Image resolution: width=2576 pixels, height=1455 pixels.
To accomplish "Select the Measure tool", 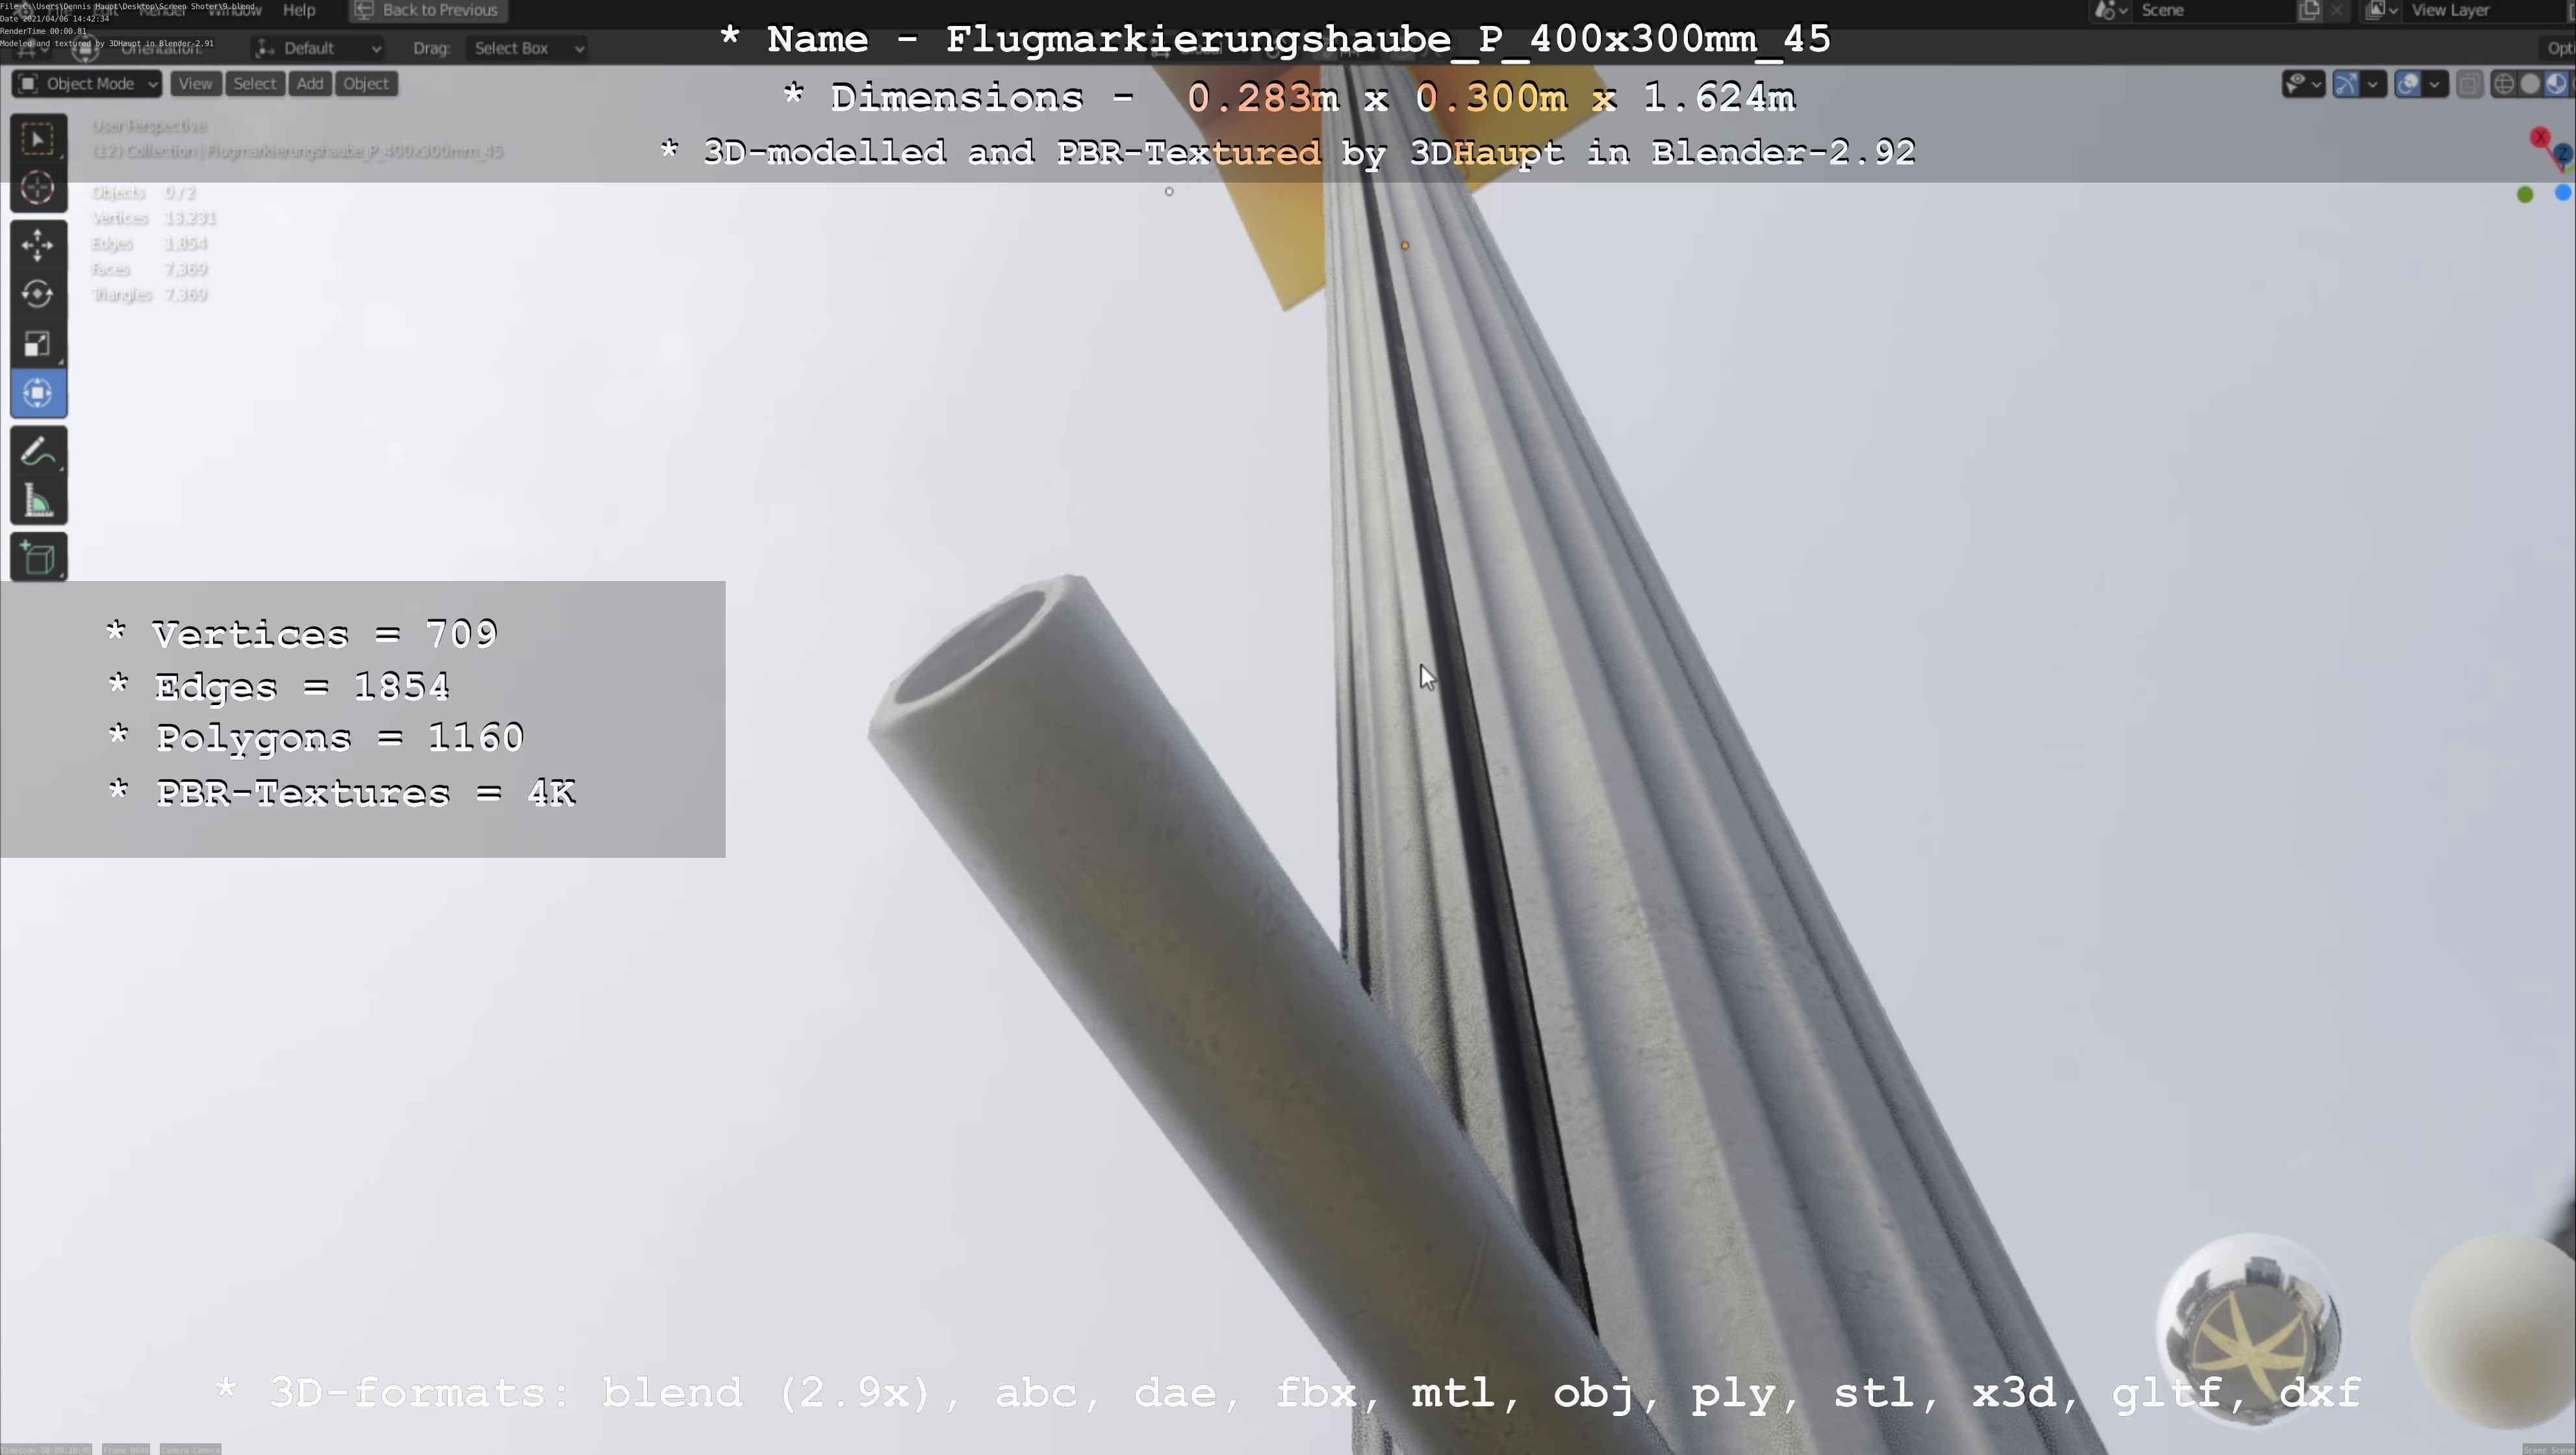I will tap(38, 501).
